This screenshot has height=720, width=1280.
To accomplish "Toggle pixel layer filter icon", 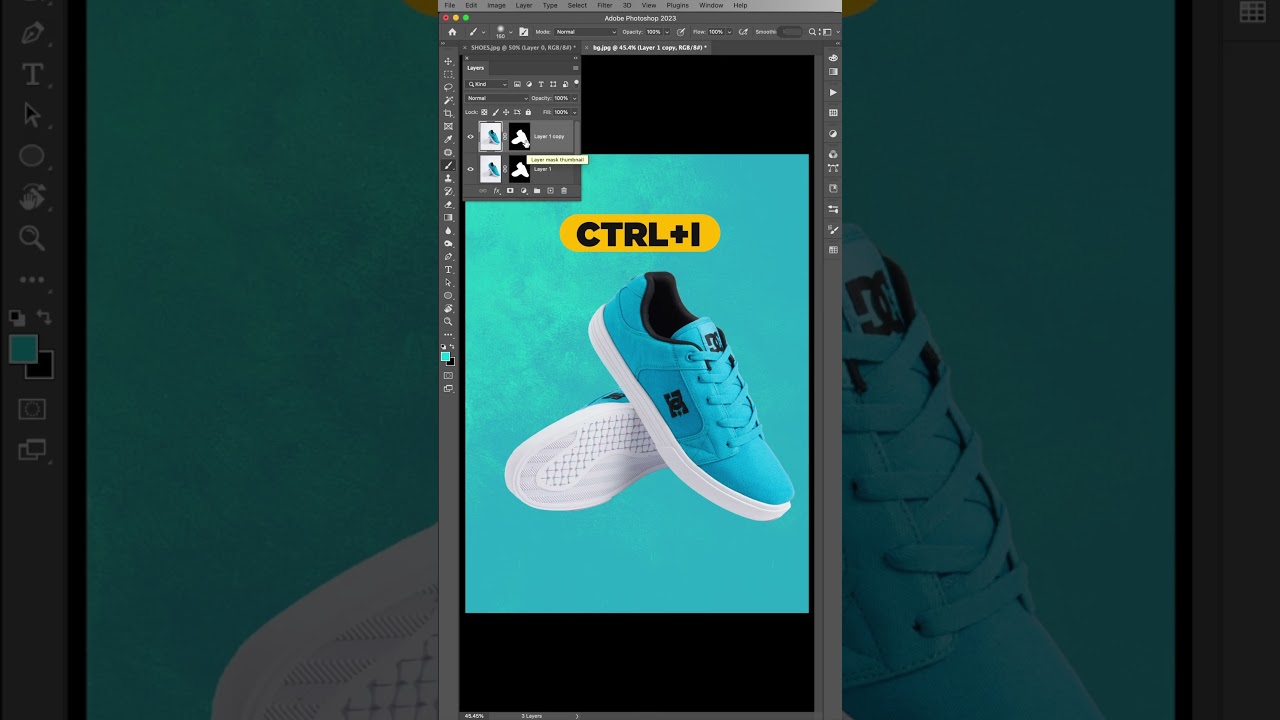I will [517, 84].
